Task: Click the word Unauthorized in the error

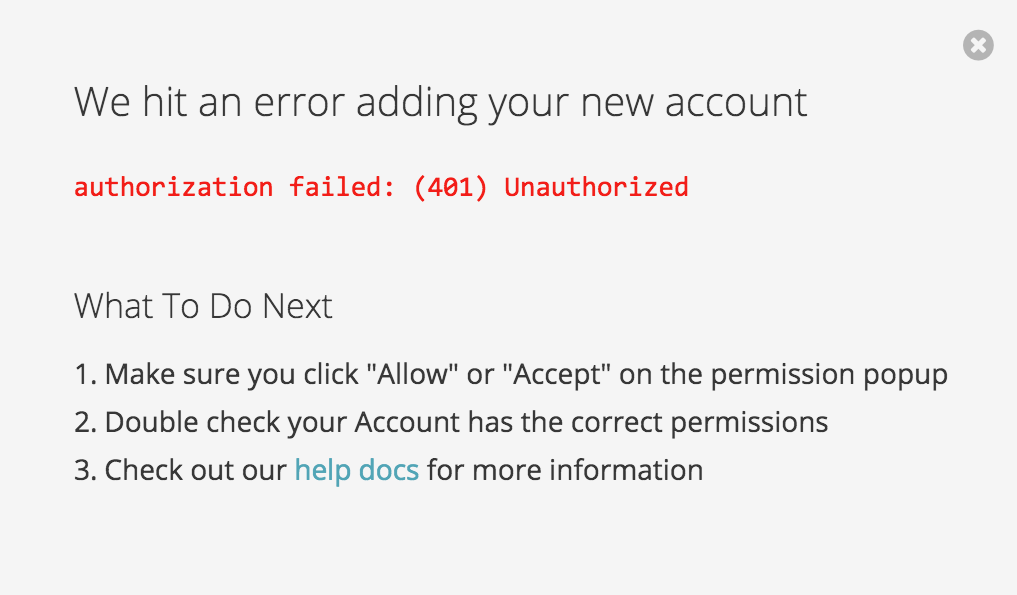Action: pyautogui.click(x=596, y=188)
